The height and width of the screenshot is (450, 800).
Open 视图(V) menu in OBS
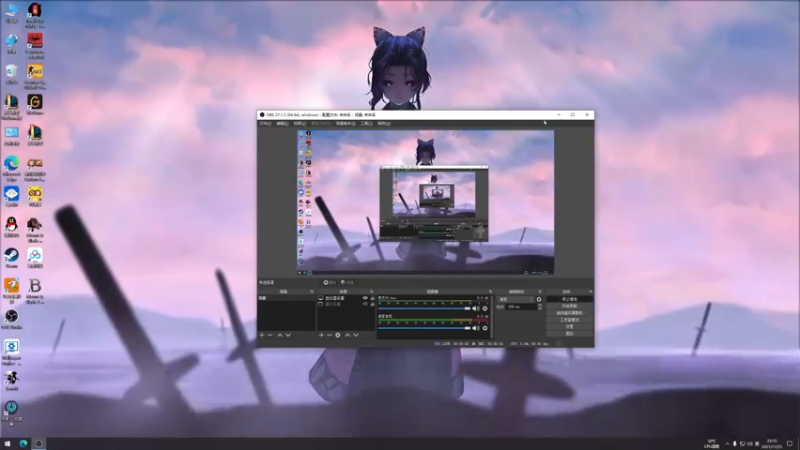click(299, 123)
